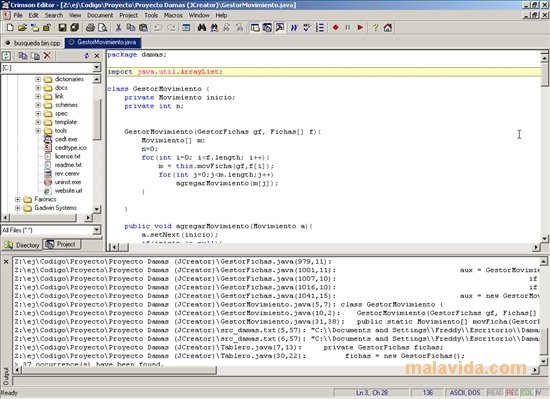Create a new document with New icon
550x399 pixels.
[10, 27]
